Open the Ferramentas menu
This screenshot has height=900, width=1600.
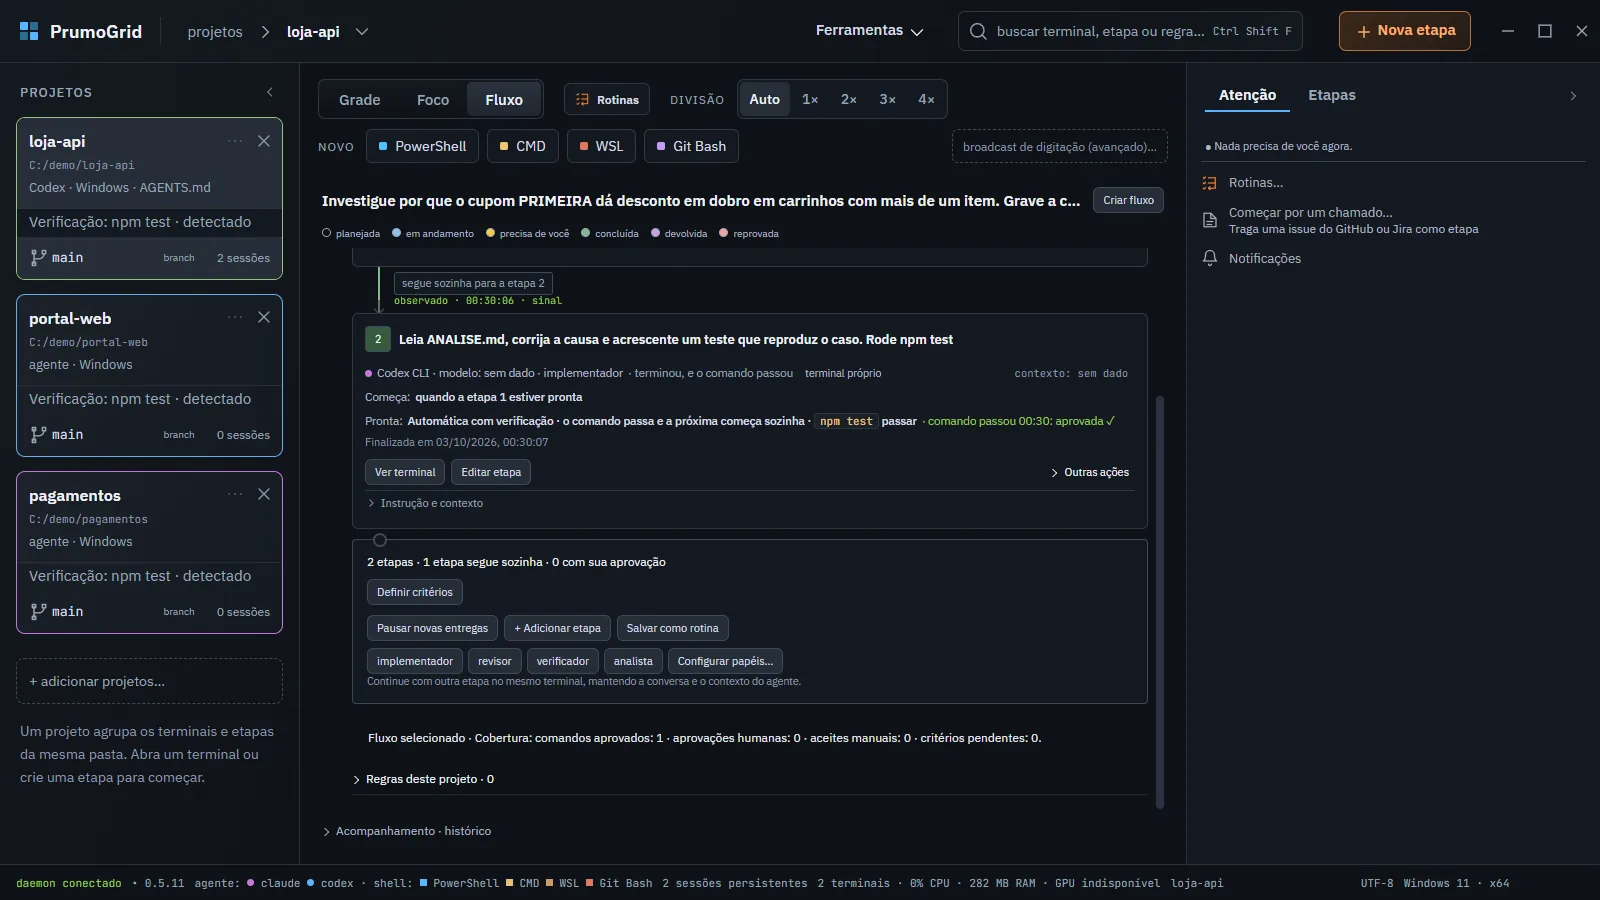(x=869, y=31)
